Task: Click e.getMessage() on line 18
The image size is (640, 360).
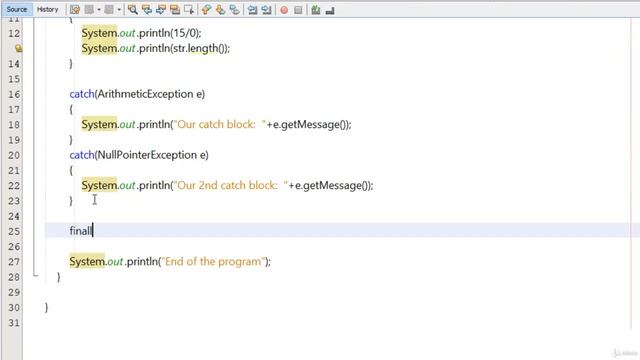Action: coord(309,124)
